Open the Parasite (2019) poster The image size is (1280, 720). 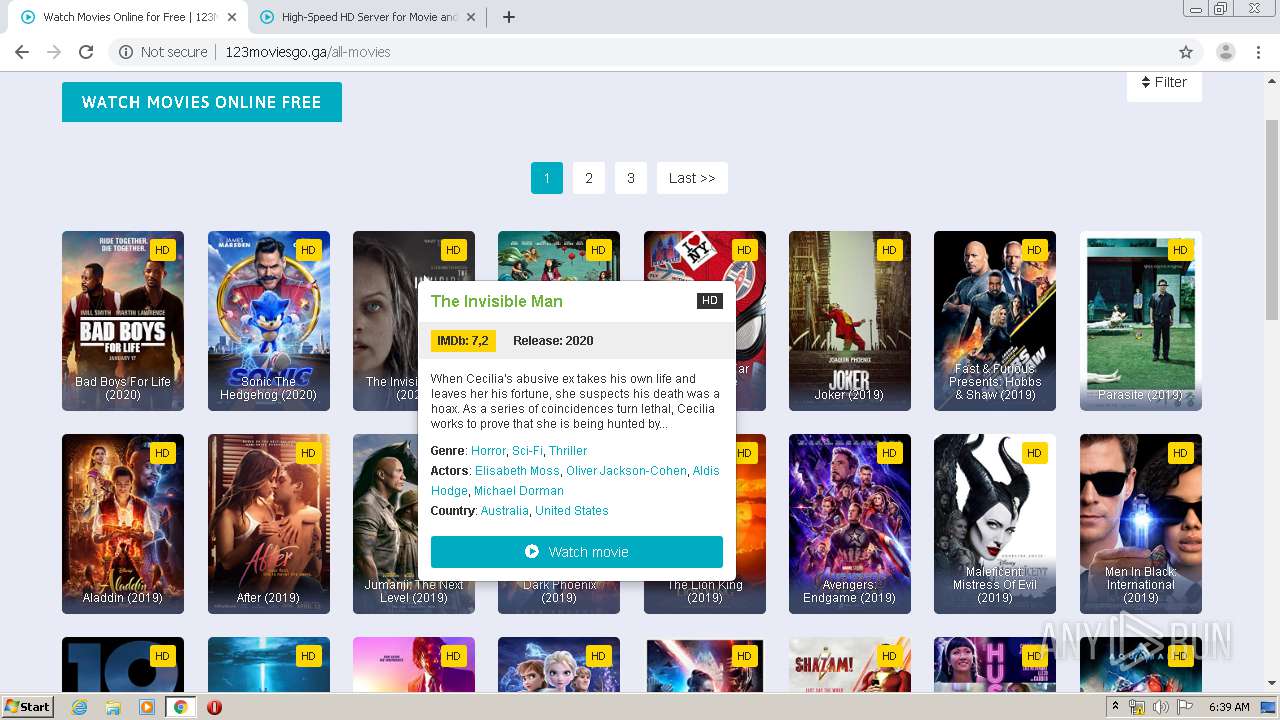pos(1141,321)
